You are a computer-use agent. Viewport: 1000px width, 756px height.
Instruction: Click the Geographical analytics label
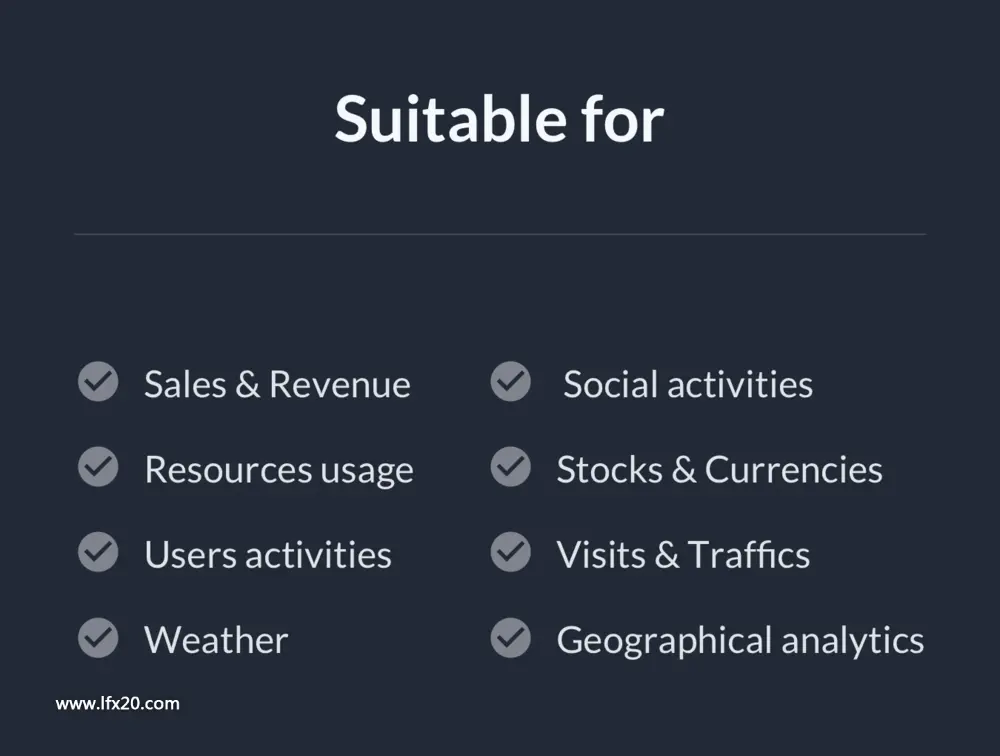coord(740,641)
